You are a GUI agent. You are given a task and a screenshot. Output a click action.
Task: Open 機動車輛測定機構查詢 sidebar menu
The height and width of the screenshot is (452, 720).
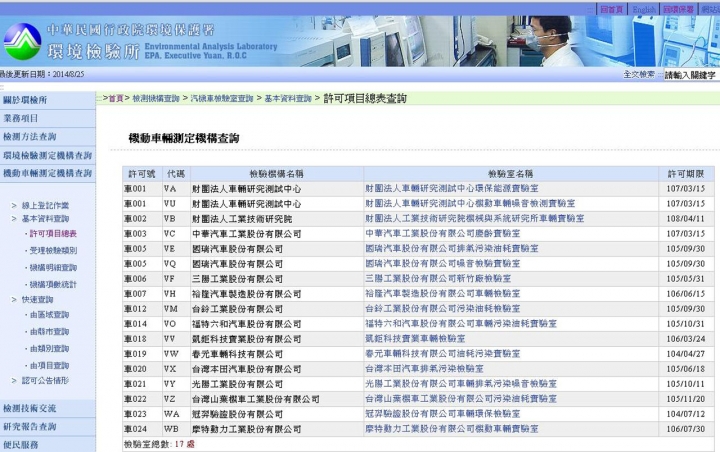tap(48, 173)
